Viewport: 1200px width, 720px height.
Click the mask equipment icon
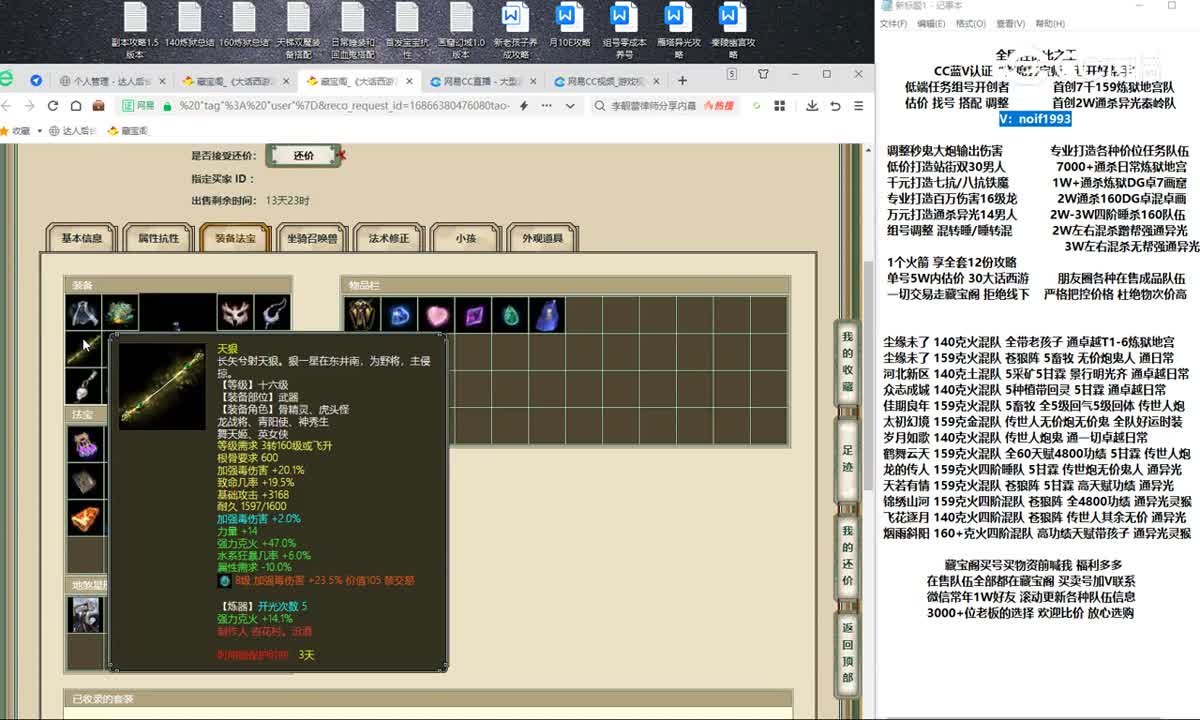point(234,314)
